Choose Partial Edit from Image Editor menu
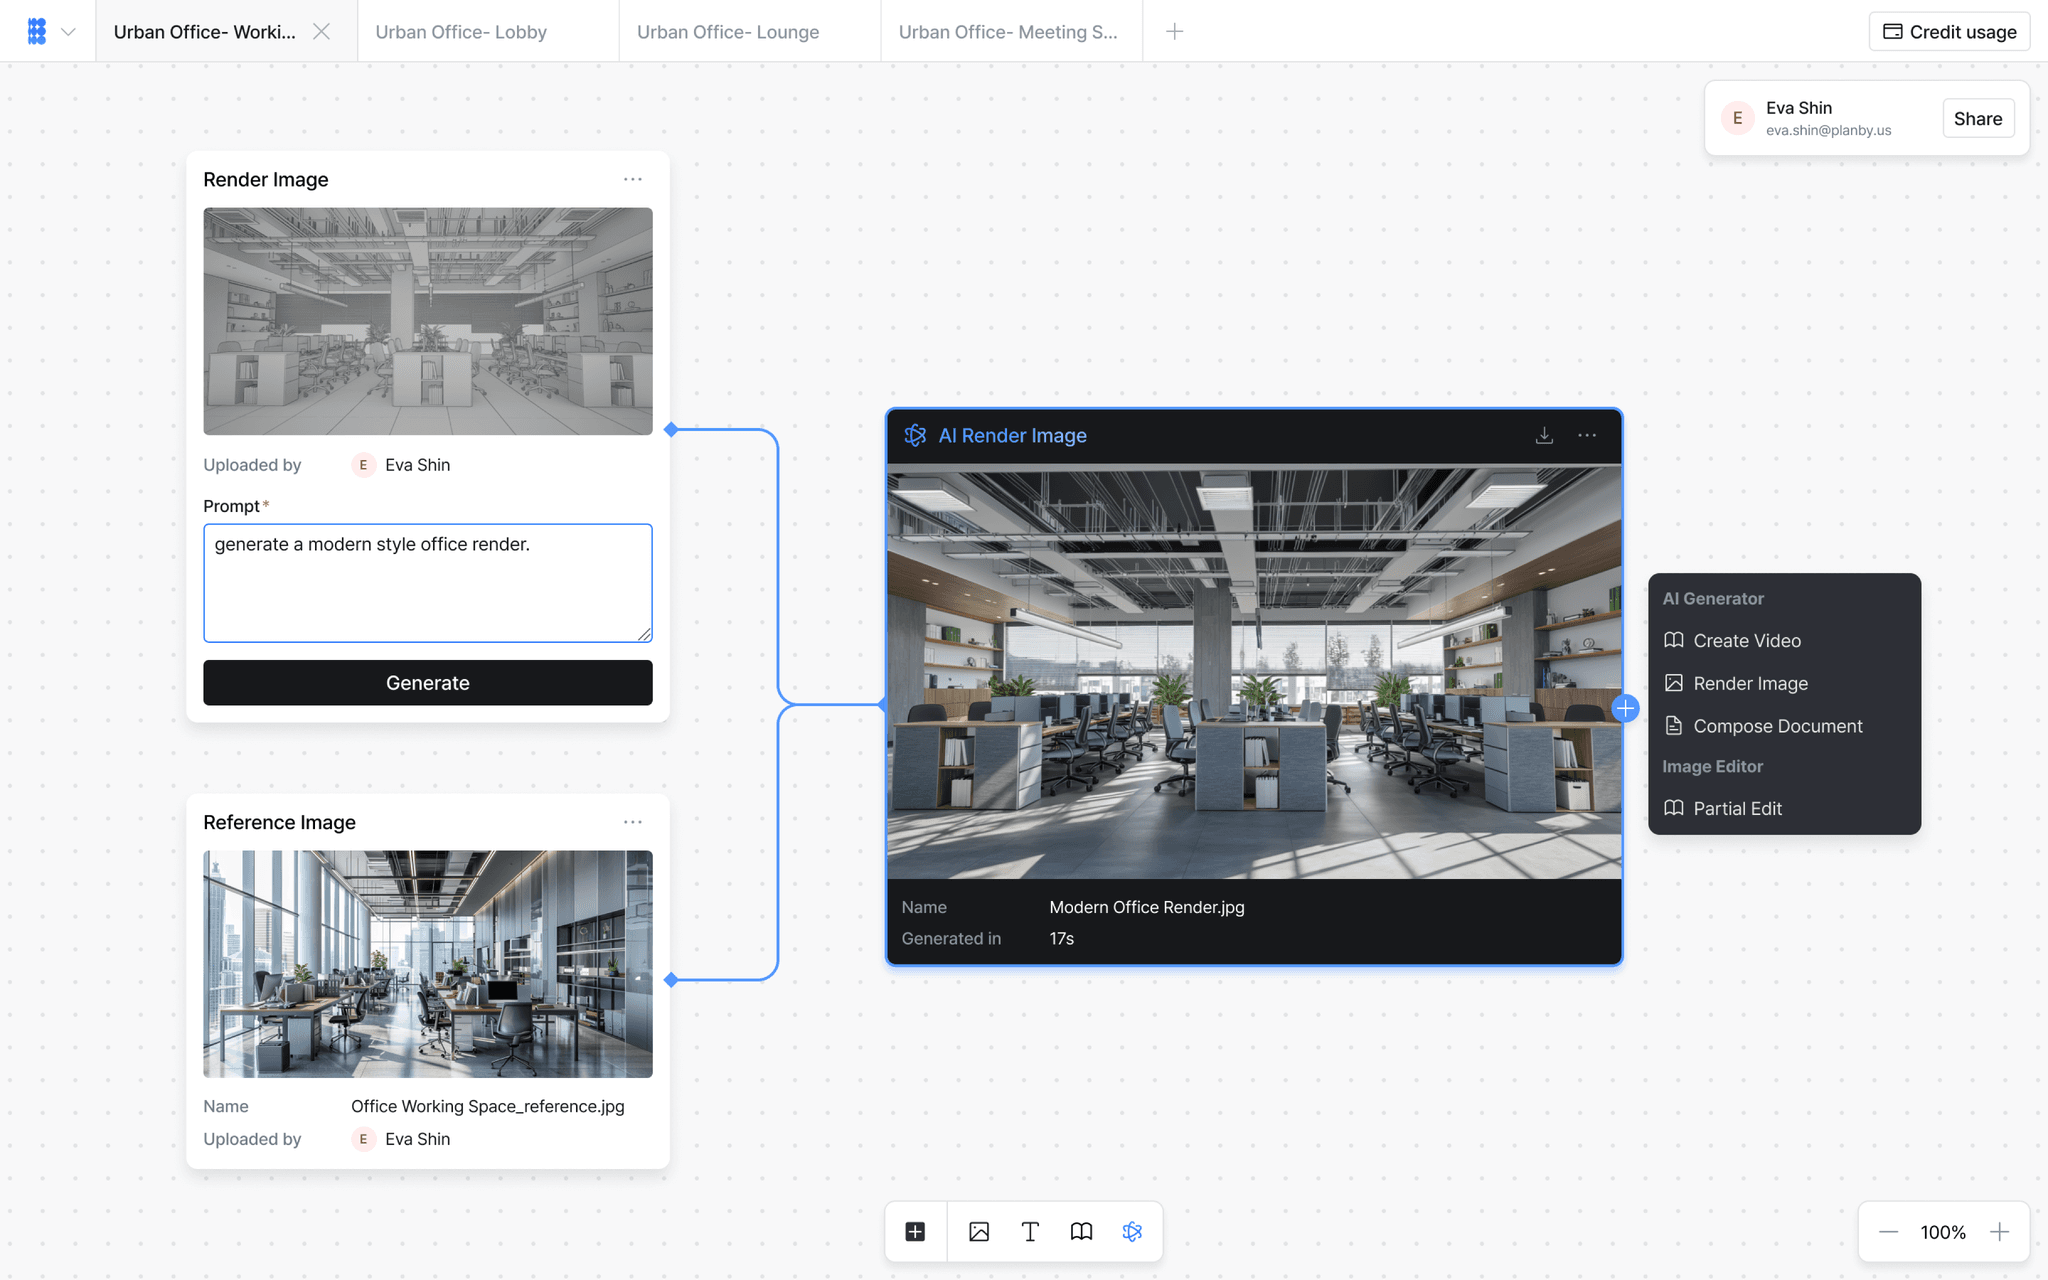 (x=1737, y=808)
